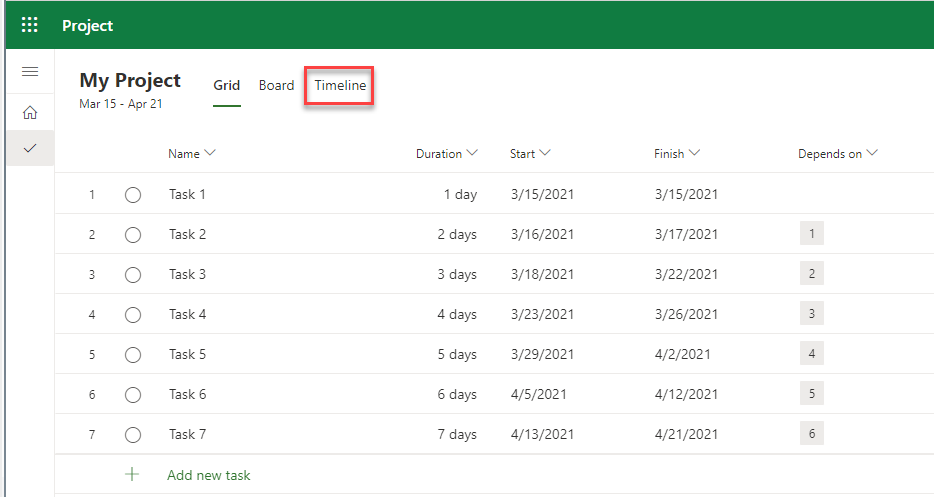This screenshot has width=934, height=497.
Task: Click dependency badge 4 on Task 5
Action: (x=811, y=354)
